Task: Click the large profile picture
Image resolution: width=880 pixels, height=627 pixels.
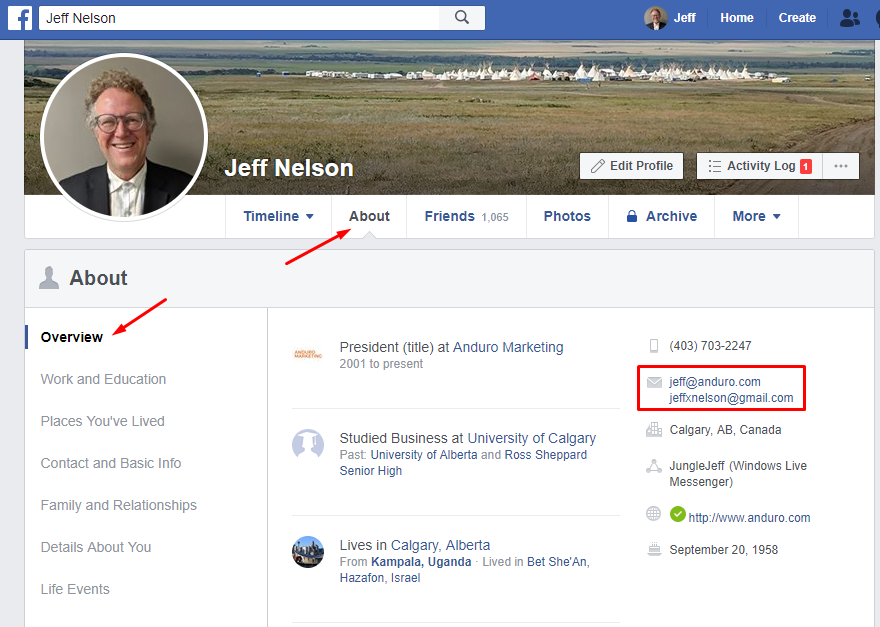Action: point(124,137)
